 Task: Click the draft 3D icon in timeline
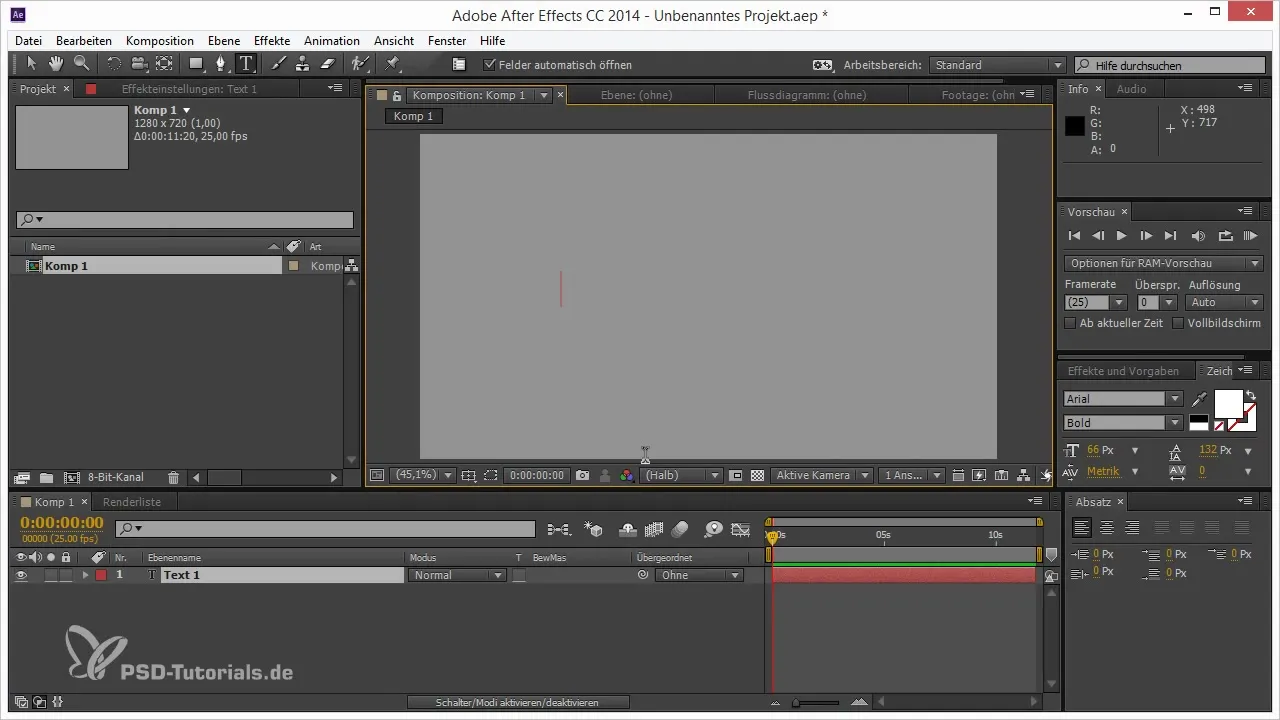pyautogui.click(x=594, y=528)
